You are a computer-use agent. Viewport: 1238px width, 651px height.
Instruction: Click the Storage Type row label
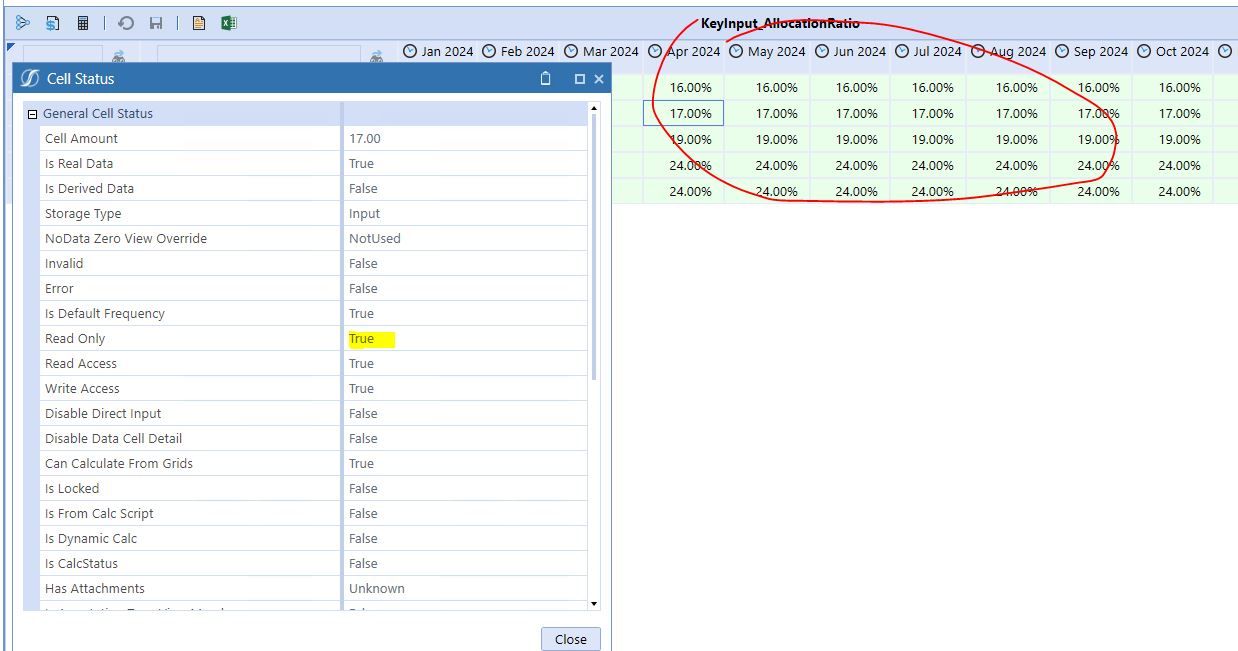83,214
